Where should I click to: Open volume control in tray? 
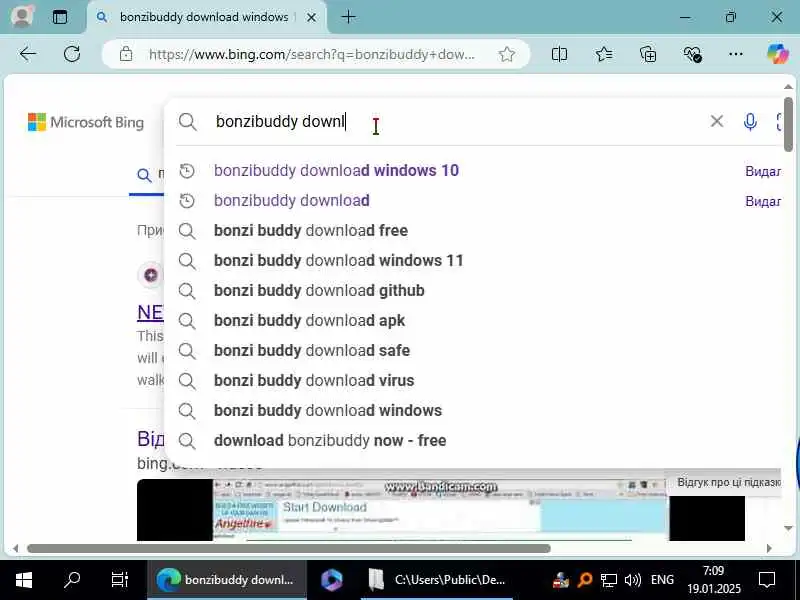[x=633, y=580]
